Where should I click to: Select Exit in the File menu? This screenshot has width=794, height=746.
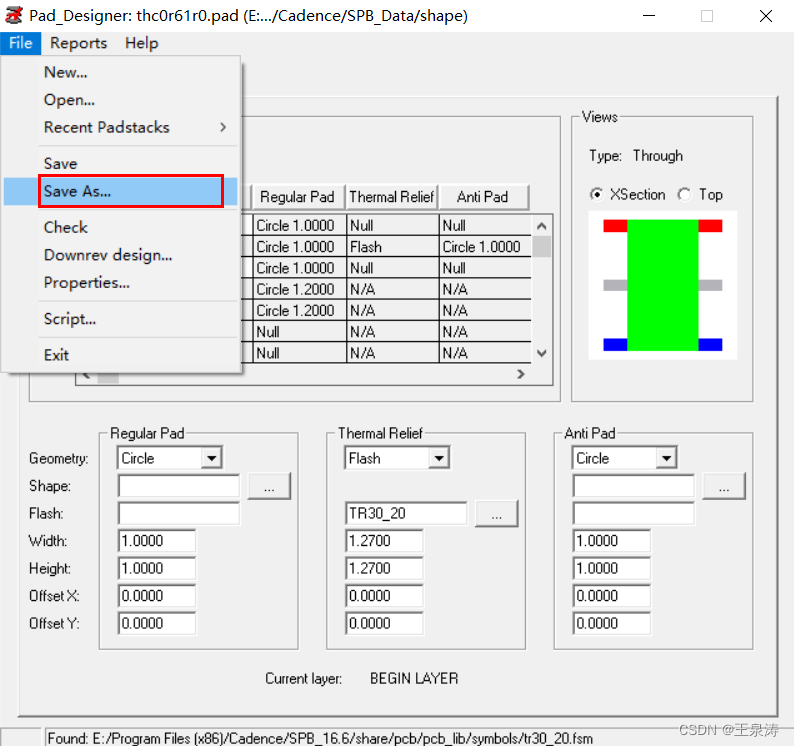(x=57, y=355)
